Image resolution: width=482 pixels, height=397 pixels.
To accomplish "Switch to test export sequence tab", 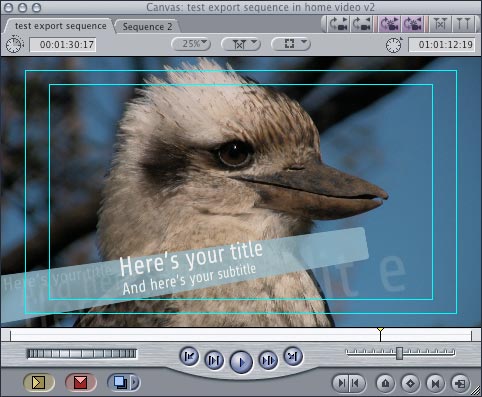I will [60, 26].
